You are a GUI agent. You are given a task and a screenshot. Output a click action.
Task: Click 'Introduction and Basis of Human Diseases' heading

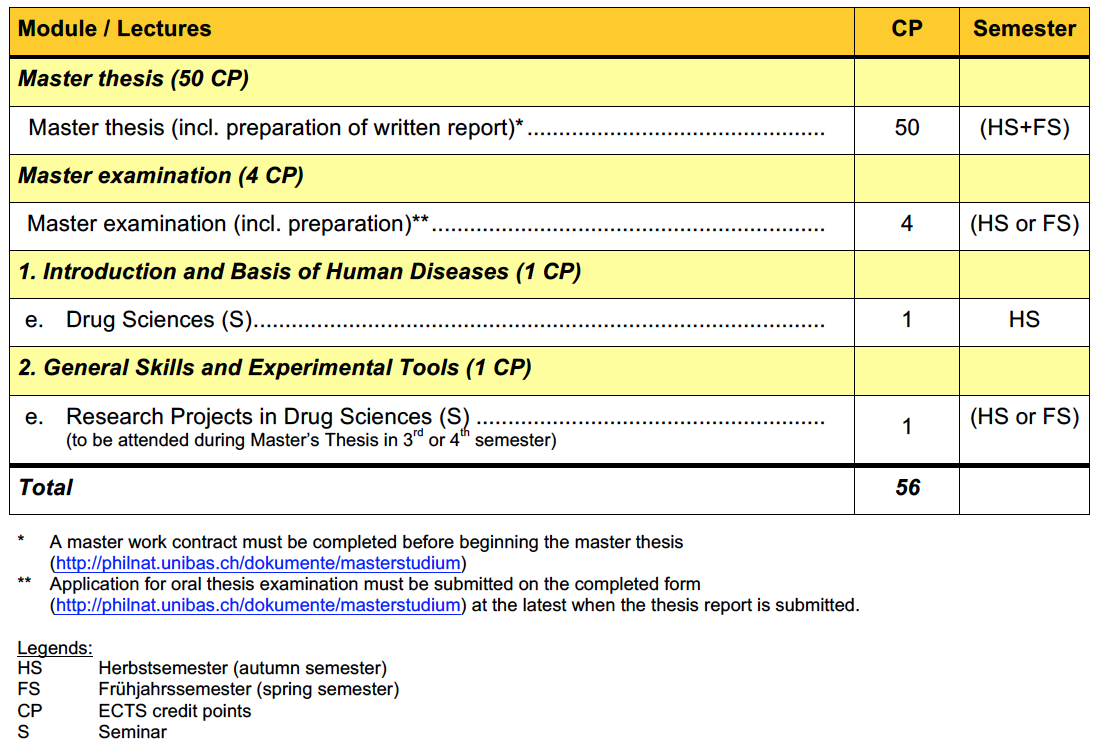pyautogui.click(x=300, y=272)
